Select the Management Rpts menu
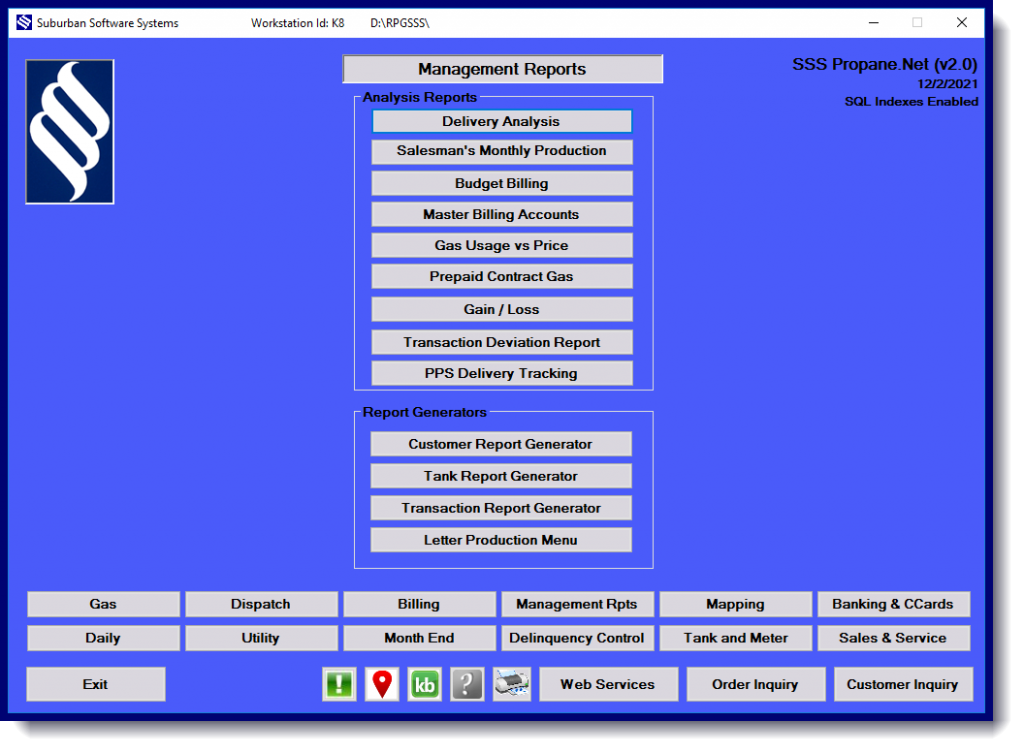This screenshot has height=752, width=1024. click(x=577, y=604)
